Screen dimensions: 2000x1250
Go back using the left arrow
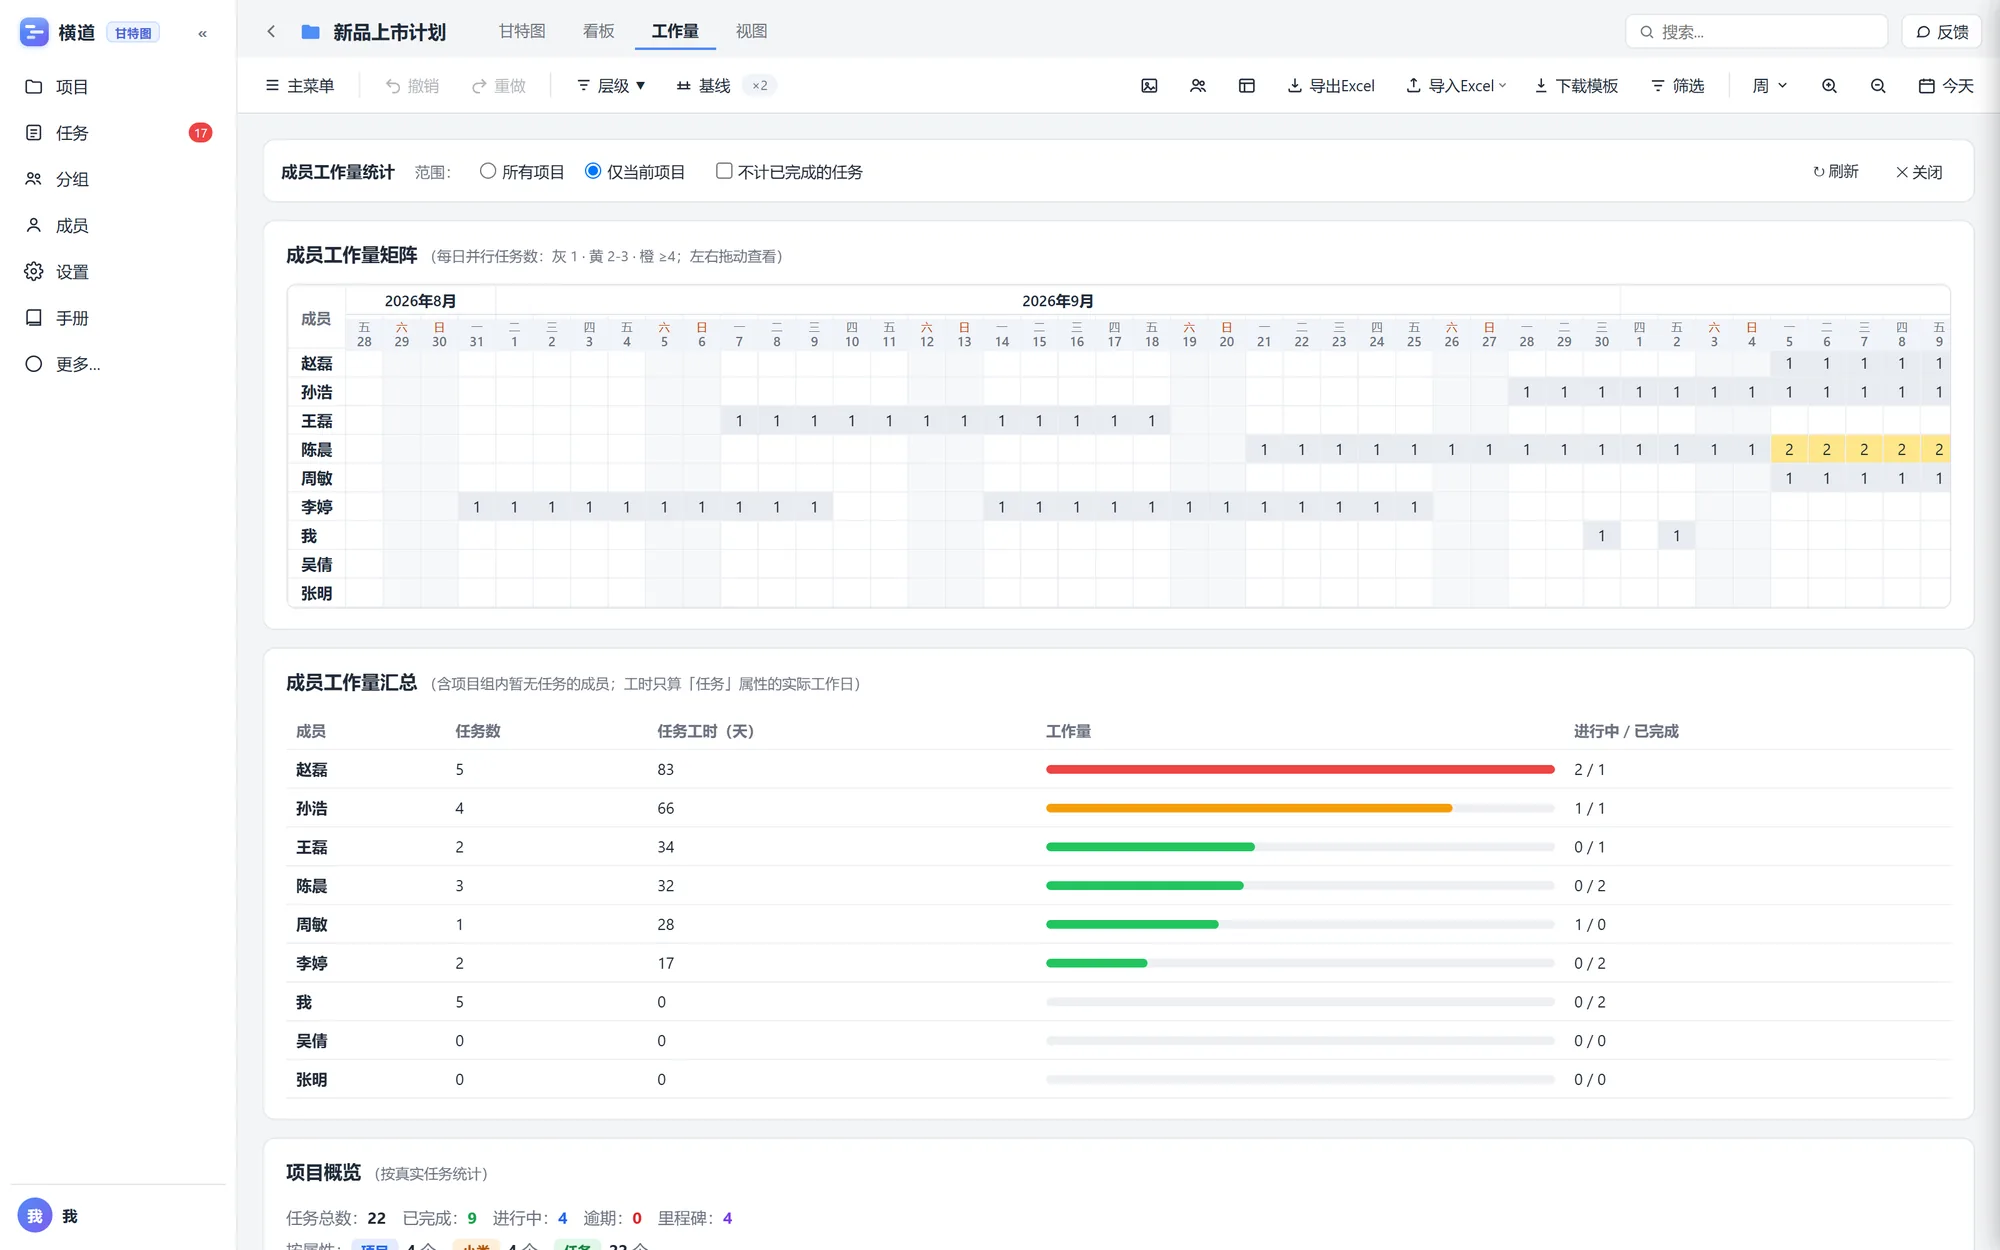click(271, 32)
